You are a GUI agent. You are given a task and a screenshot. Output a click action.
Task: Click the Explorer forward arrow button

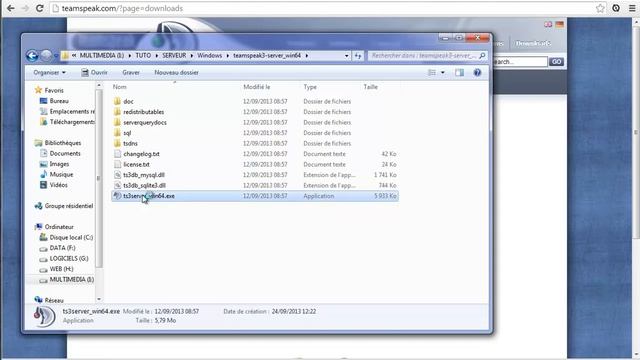[x=46, y=55]
